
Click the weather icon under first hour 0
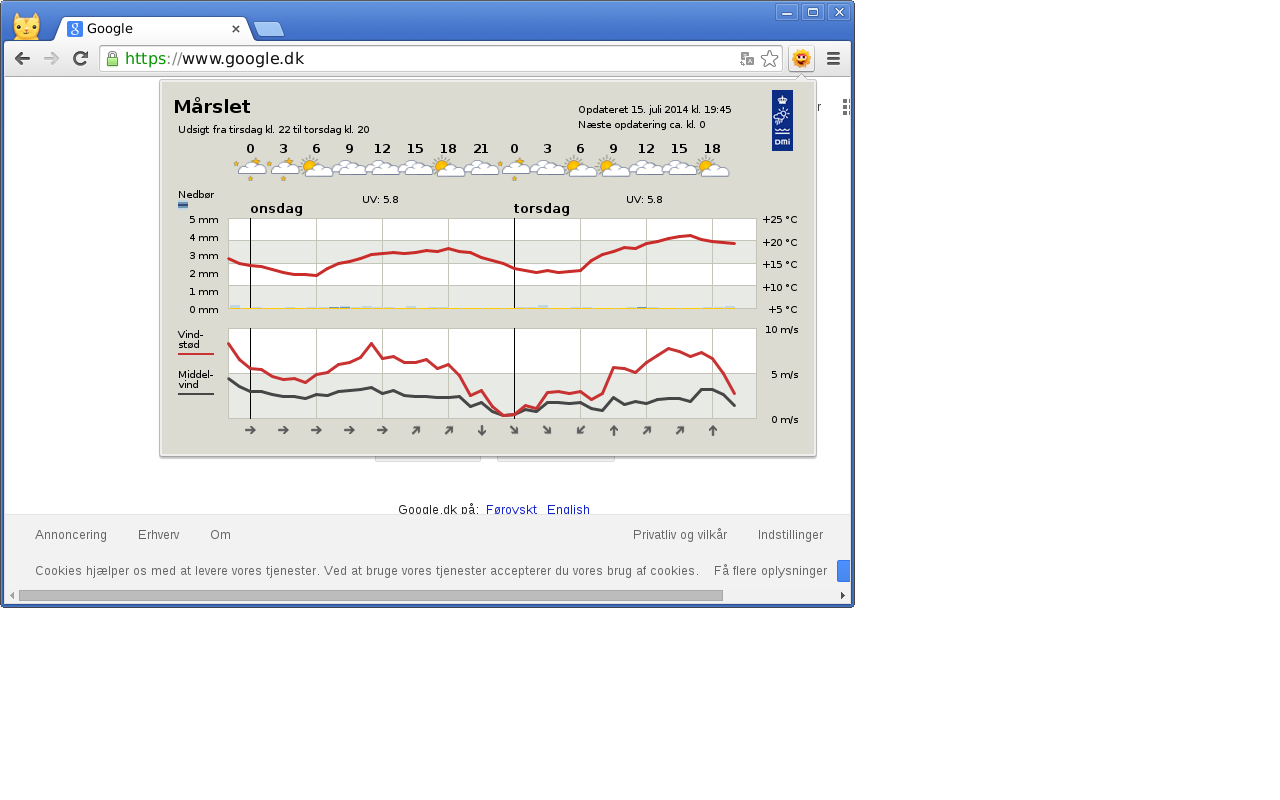pos(251,167)
